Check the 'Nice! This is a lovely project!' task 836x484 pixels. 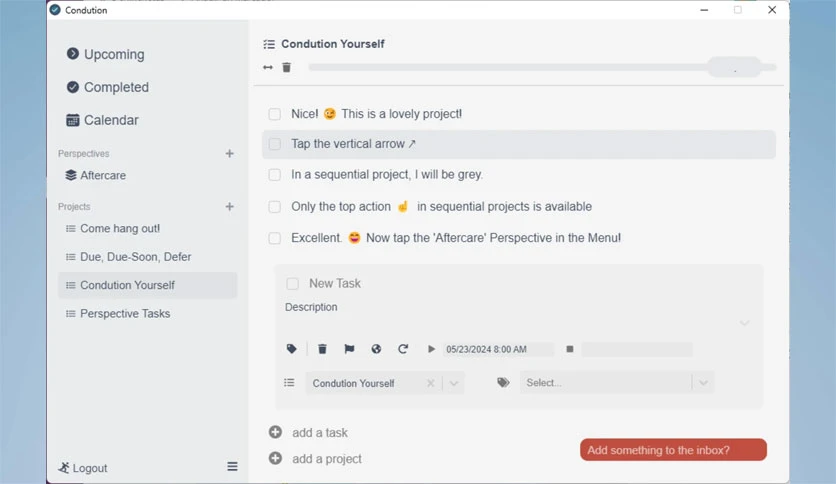pos(275,114)
